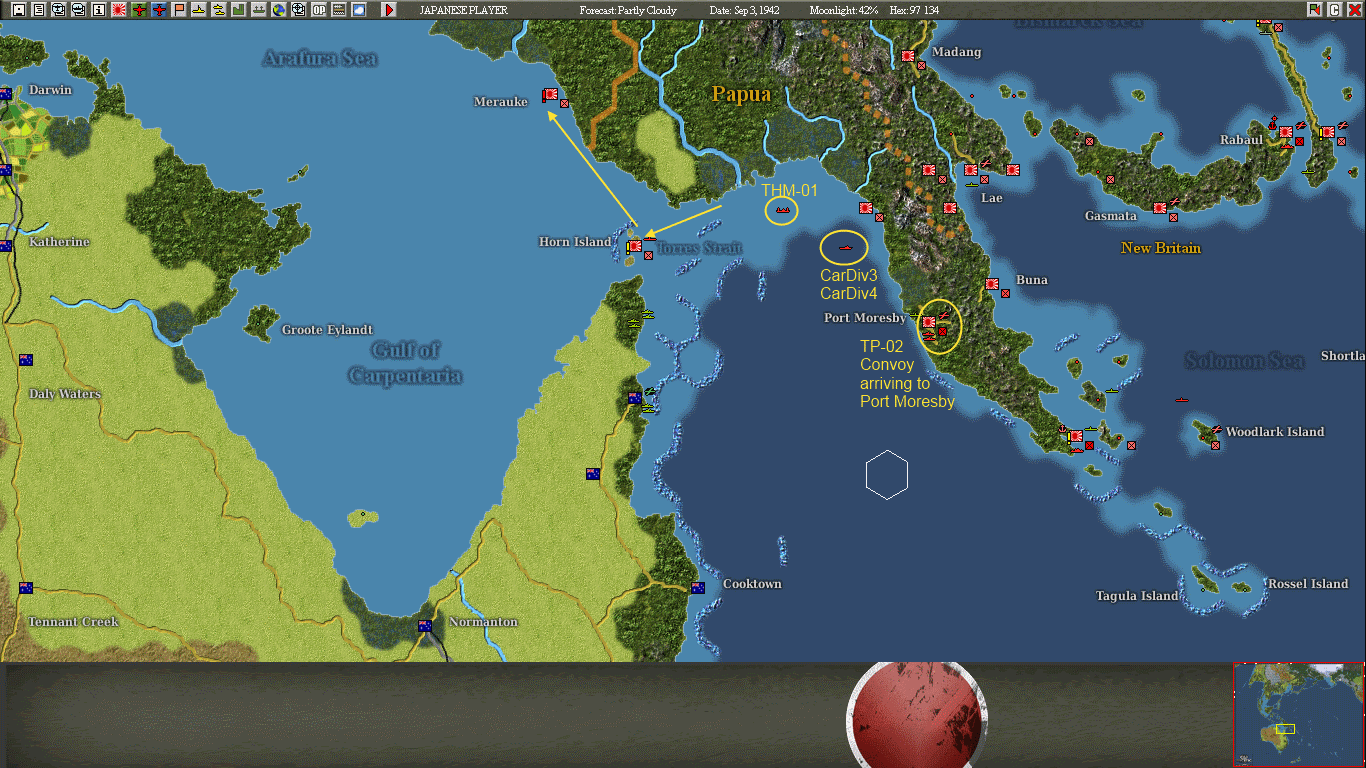
Task: Toggle the weather overlay with the cloud icon
Action: tap(360, 9)
